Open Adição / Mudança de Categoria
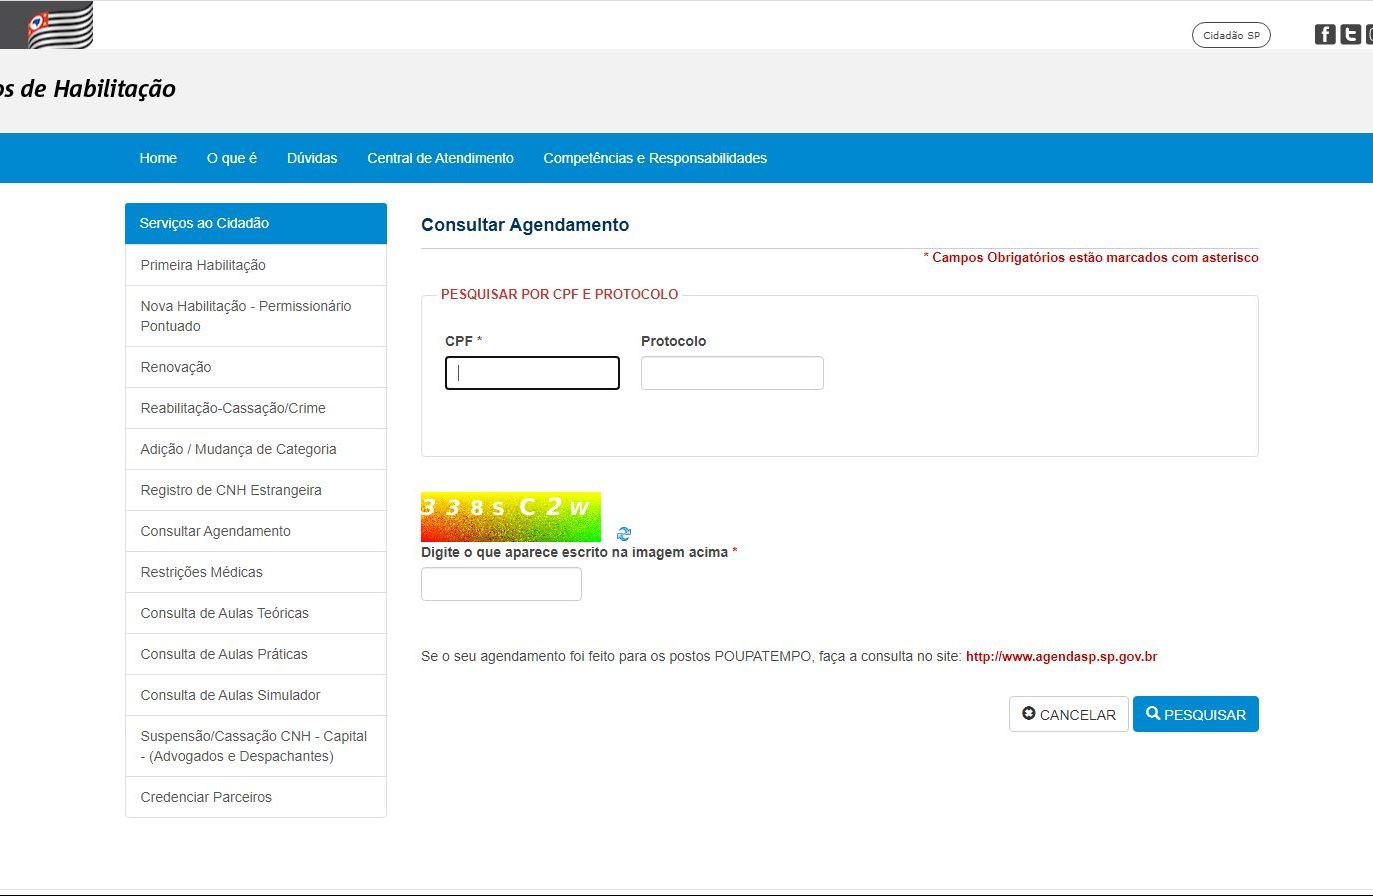 (x=256, y=449)
